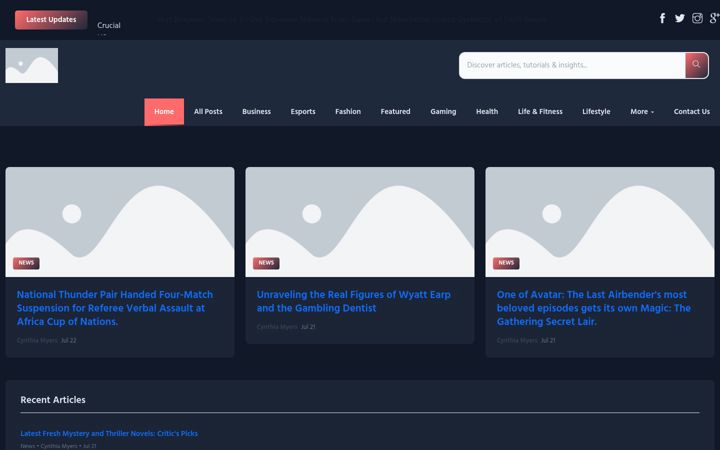Open the Google Plus social icon

tap(714, 18)
